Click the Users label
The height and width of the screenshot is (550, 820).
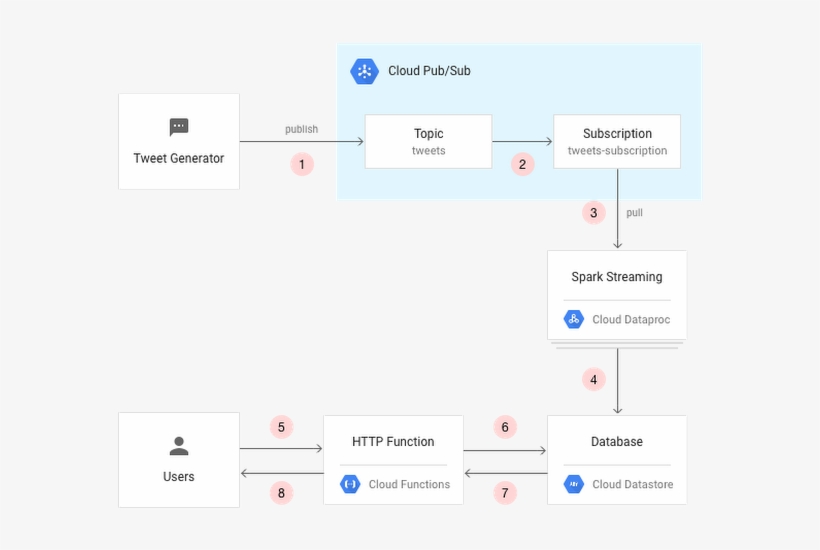[x=179, y=477]
